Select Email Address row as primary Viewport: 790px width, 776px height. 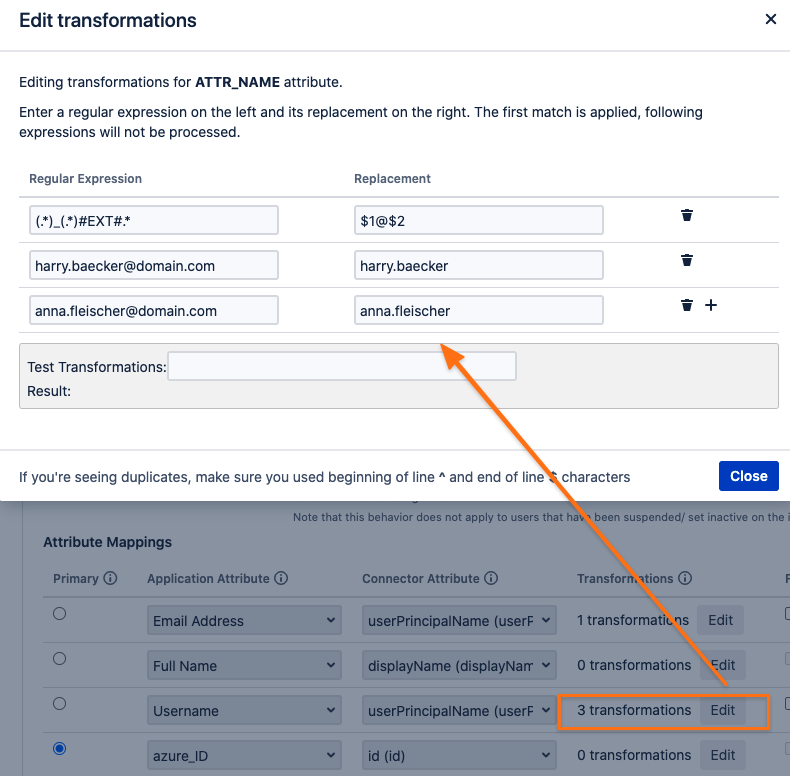pyautogui.click(x=59, y=613)
